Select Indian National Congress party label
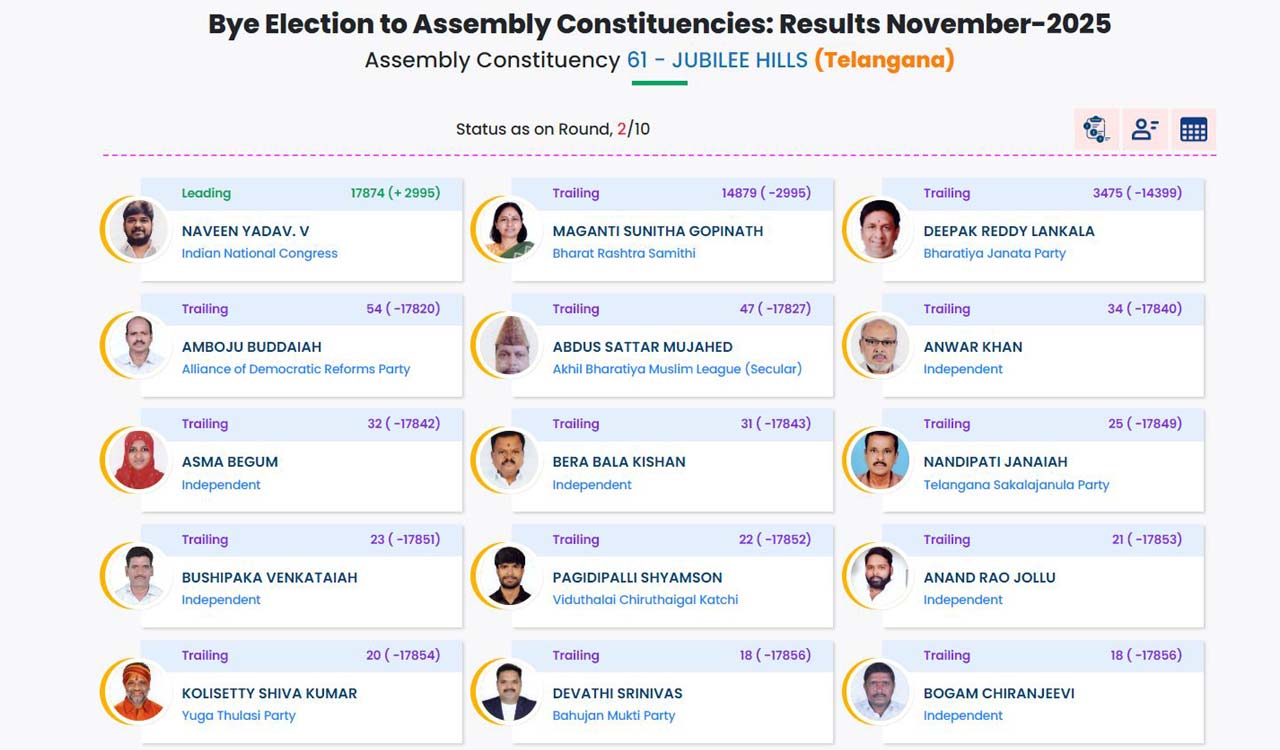 (x=259, y=253)
